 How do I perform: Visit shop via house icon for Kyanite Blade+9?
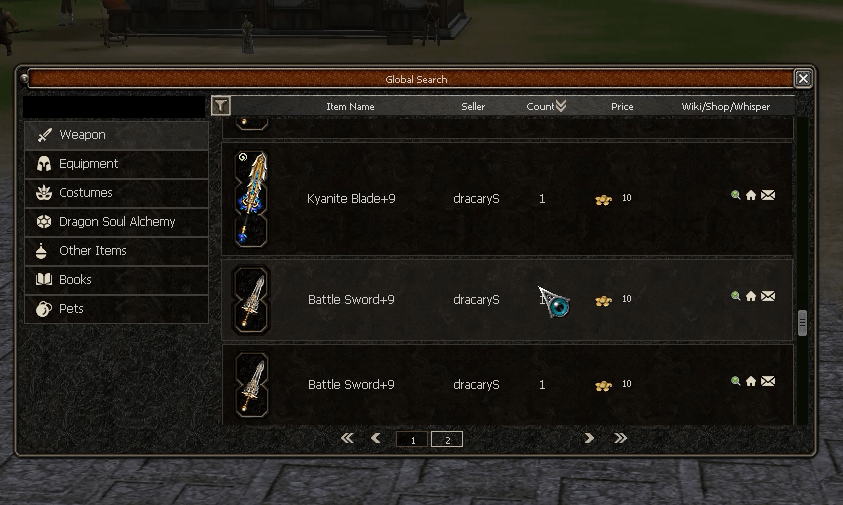(x=751, y=195)
